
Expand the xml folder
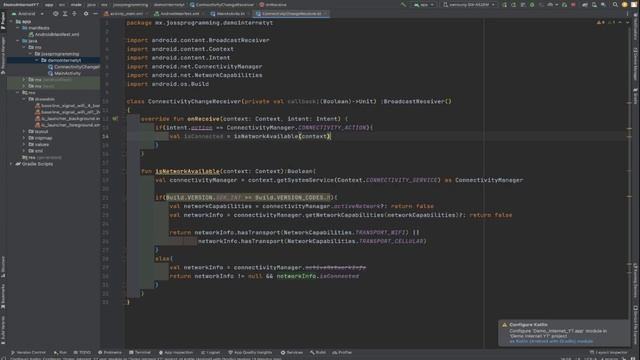coord(24,151)
